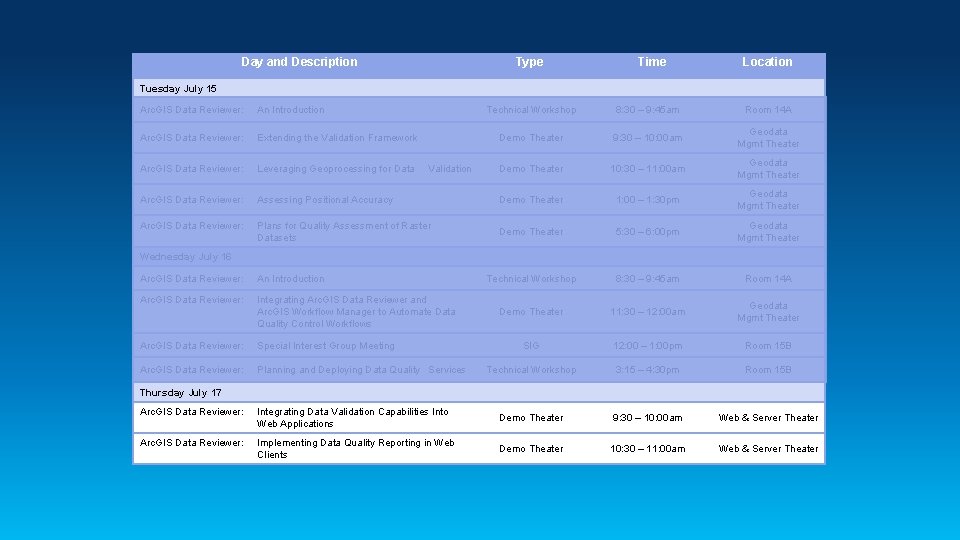Click the "Location" column header
The image size is (960, 540).
[767, 62]
